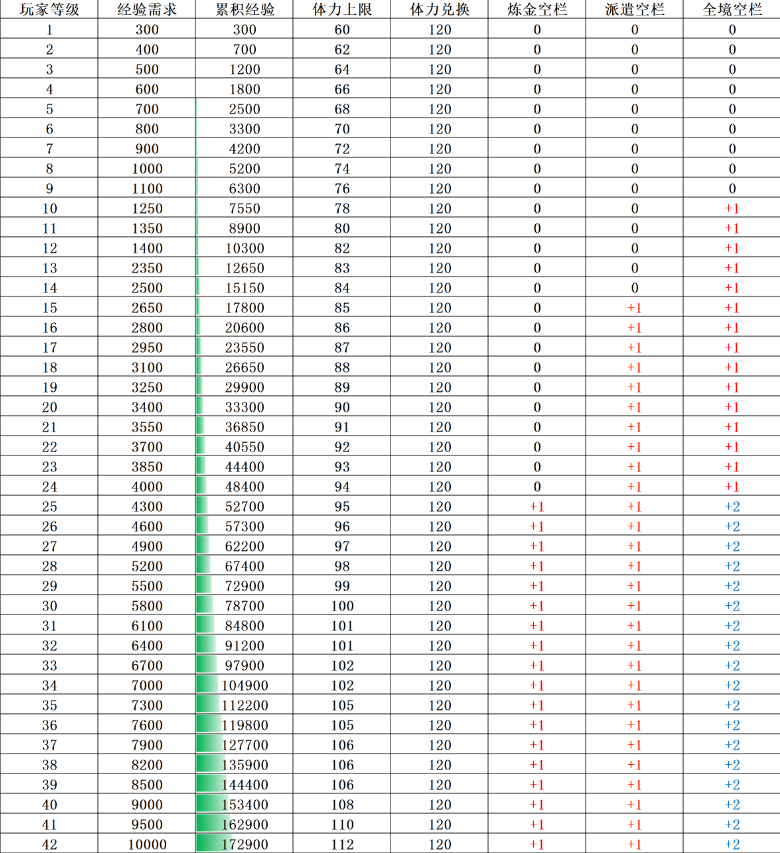The width and height of the screenshot is (780, 853).
Task: Click the 派遣空栏 +1 cell for level 15
Action: pos(634,307)
